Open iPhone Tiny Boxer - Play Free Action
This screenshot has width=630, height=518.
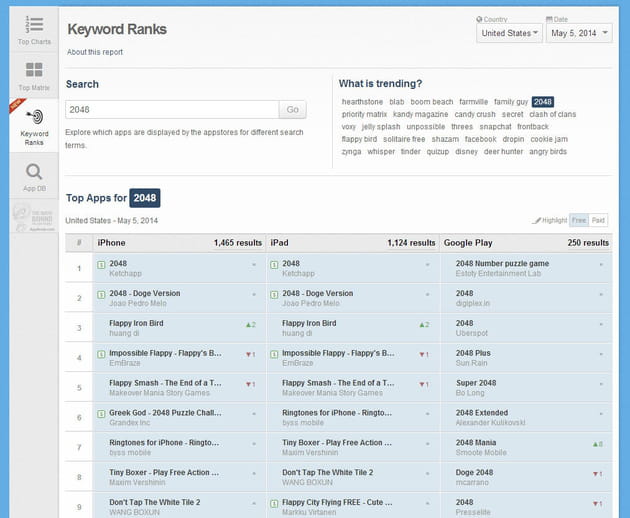coord(164,473)
